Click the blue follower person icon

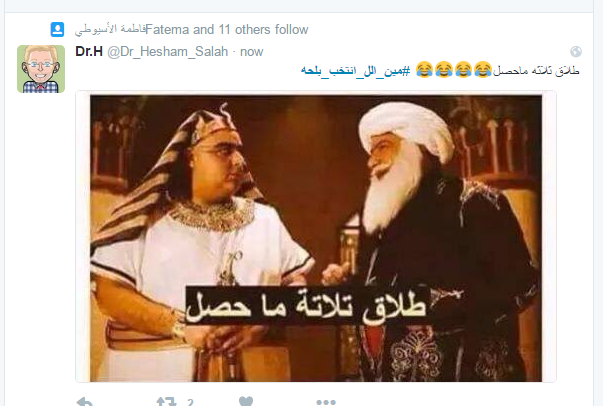57,30
